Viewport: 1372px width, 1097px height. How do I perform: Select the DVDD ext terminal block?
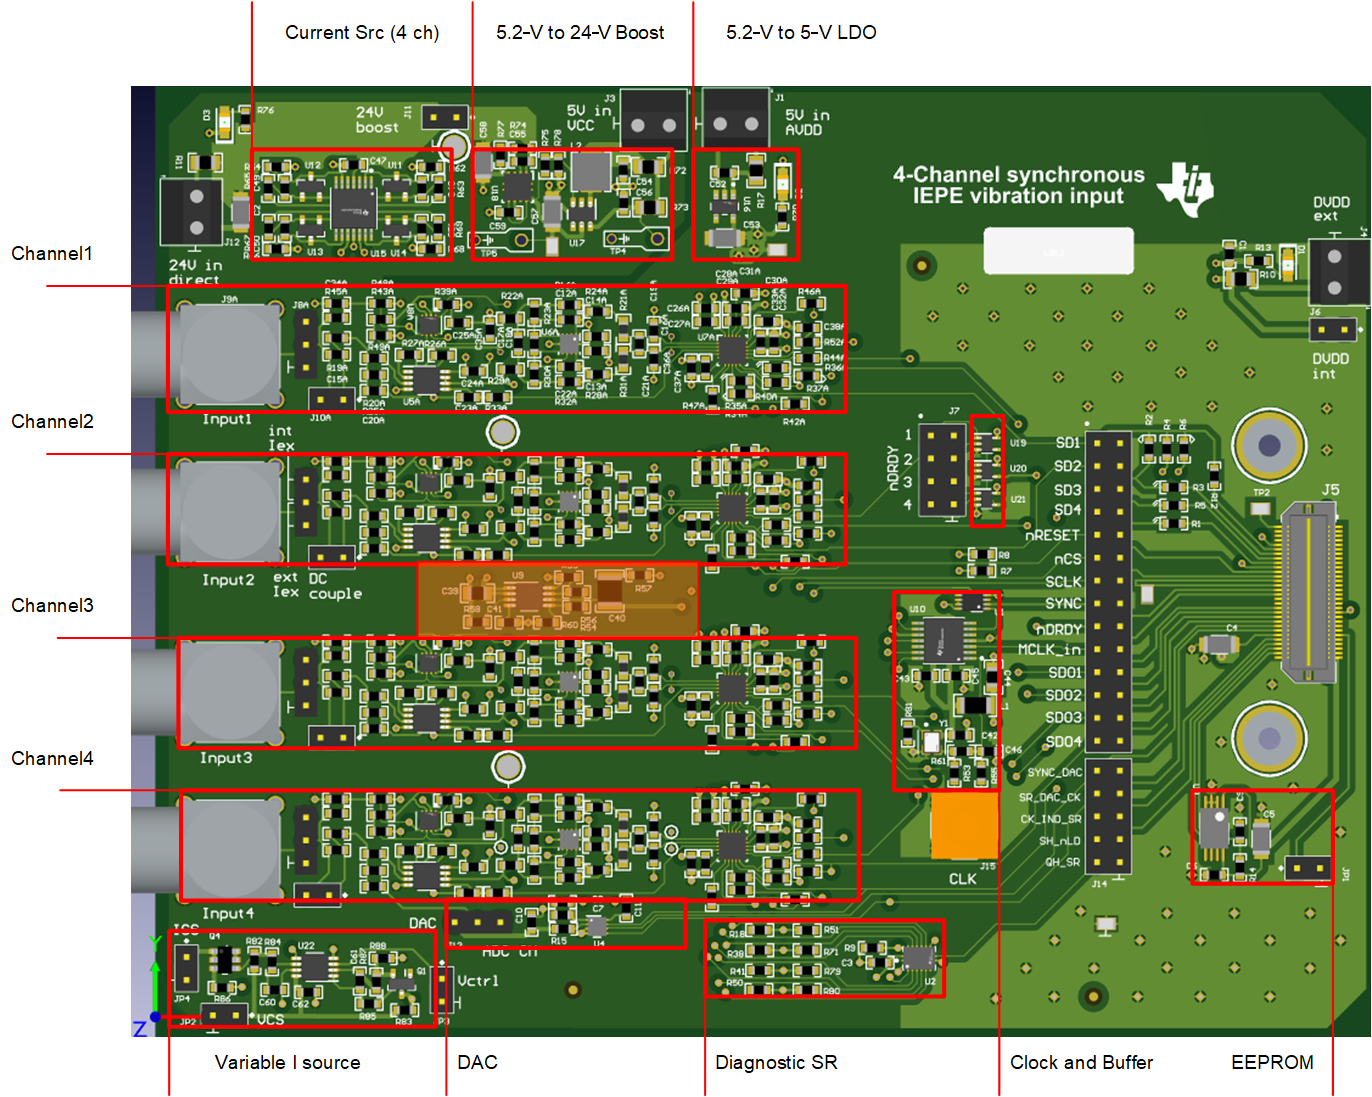(1338, 270)
